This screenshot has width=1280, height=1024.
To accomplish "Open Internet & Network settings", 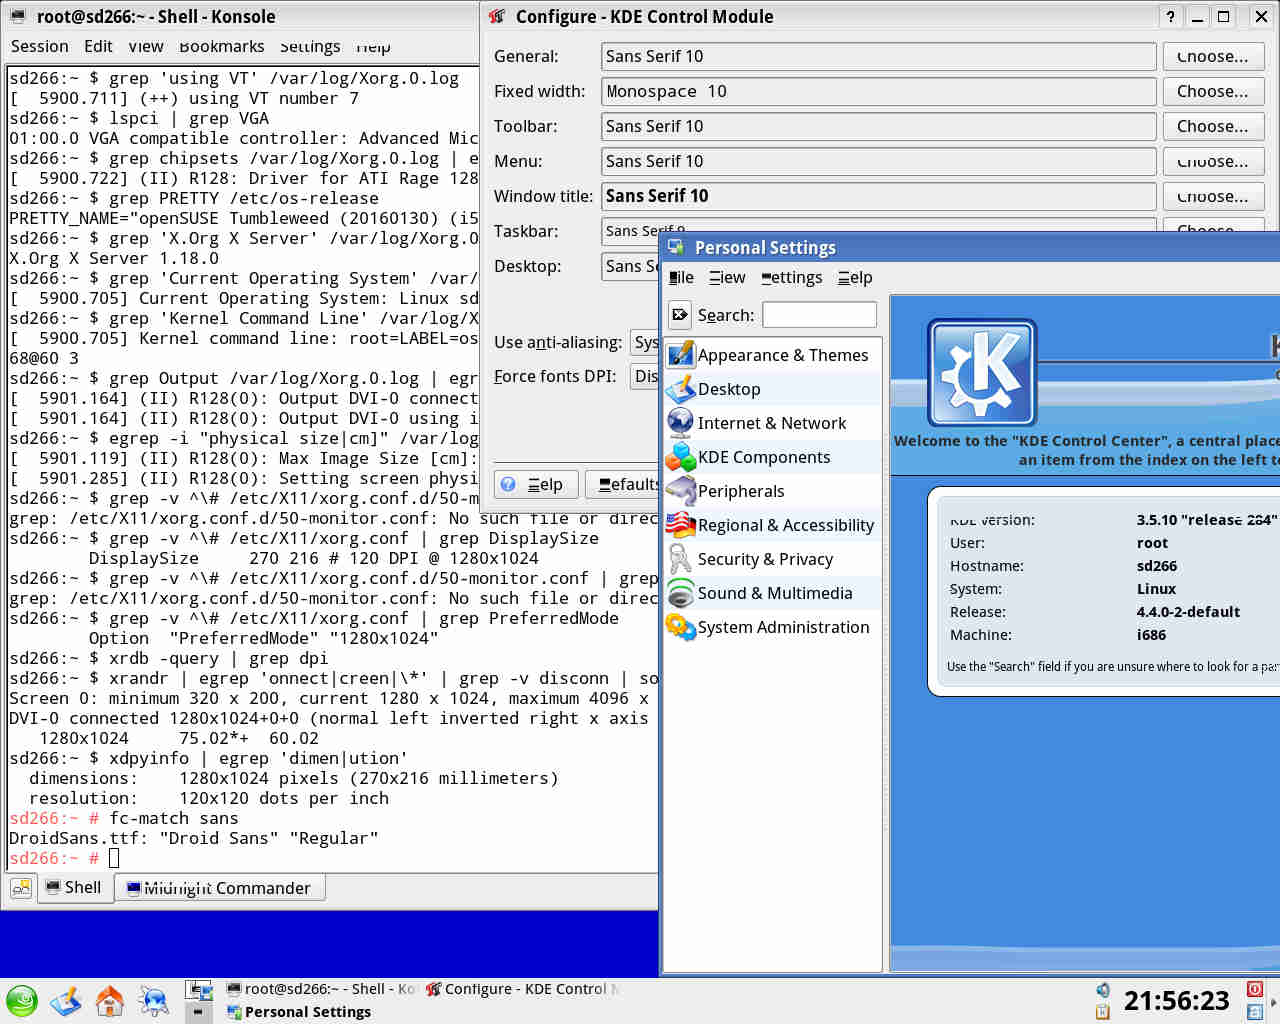I will pyautogui.click(x=771, y=423).
